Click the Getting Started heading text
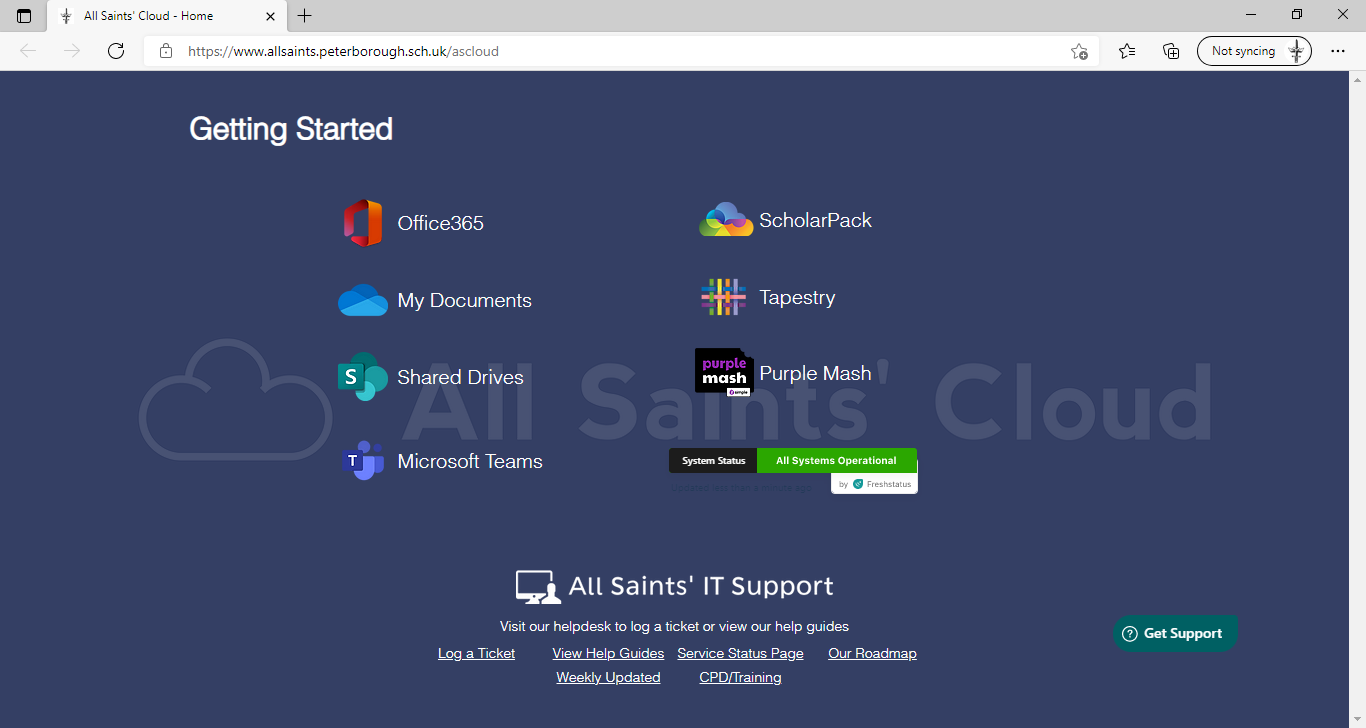 click(x=291, y=129)
